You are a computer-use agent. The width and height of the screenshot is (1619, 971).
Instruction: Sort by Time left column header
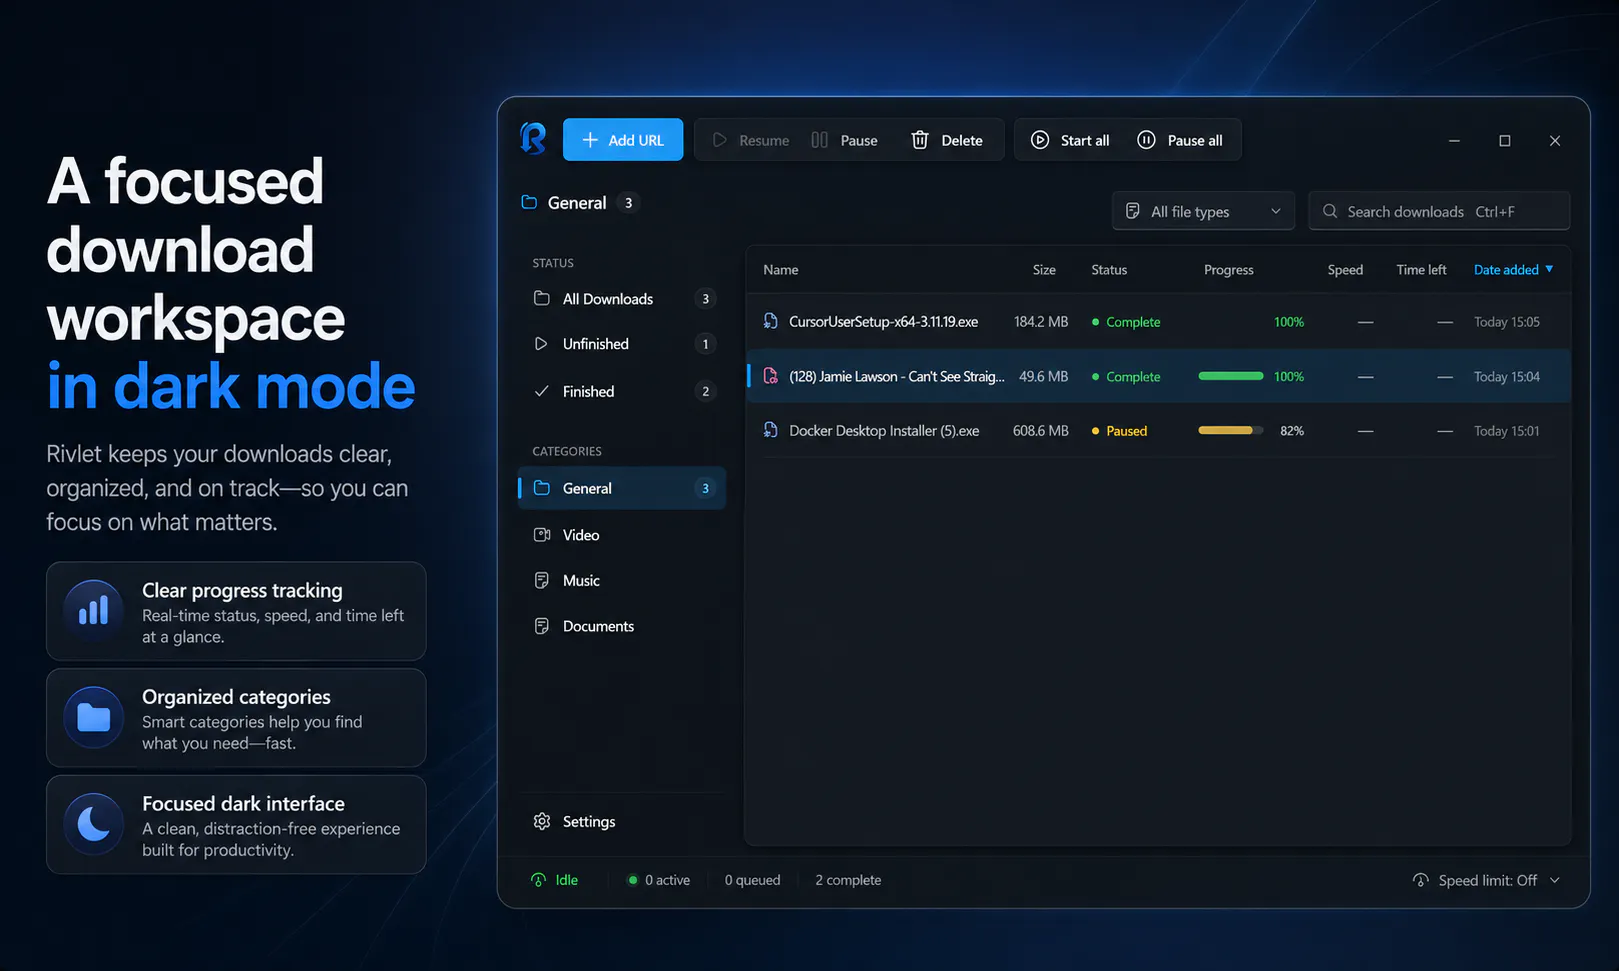point(1421,270)
